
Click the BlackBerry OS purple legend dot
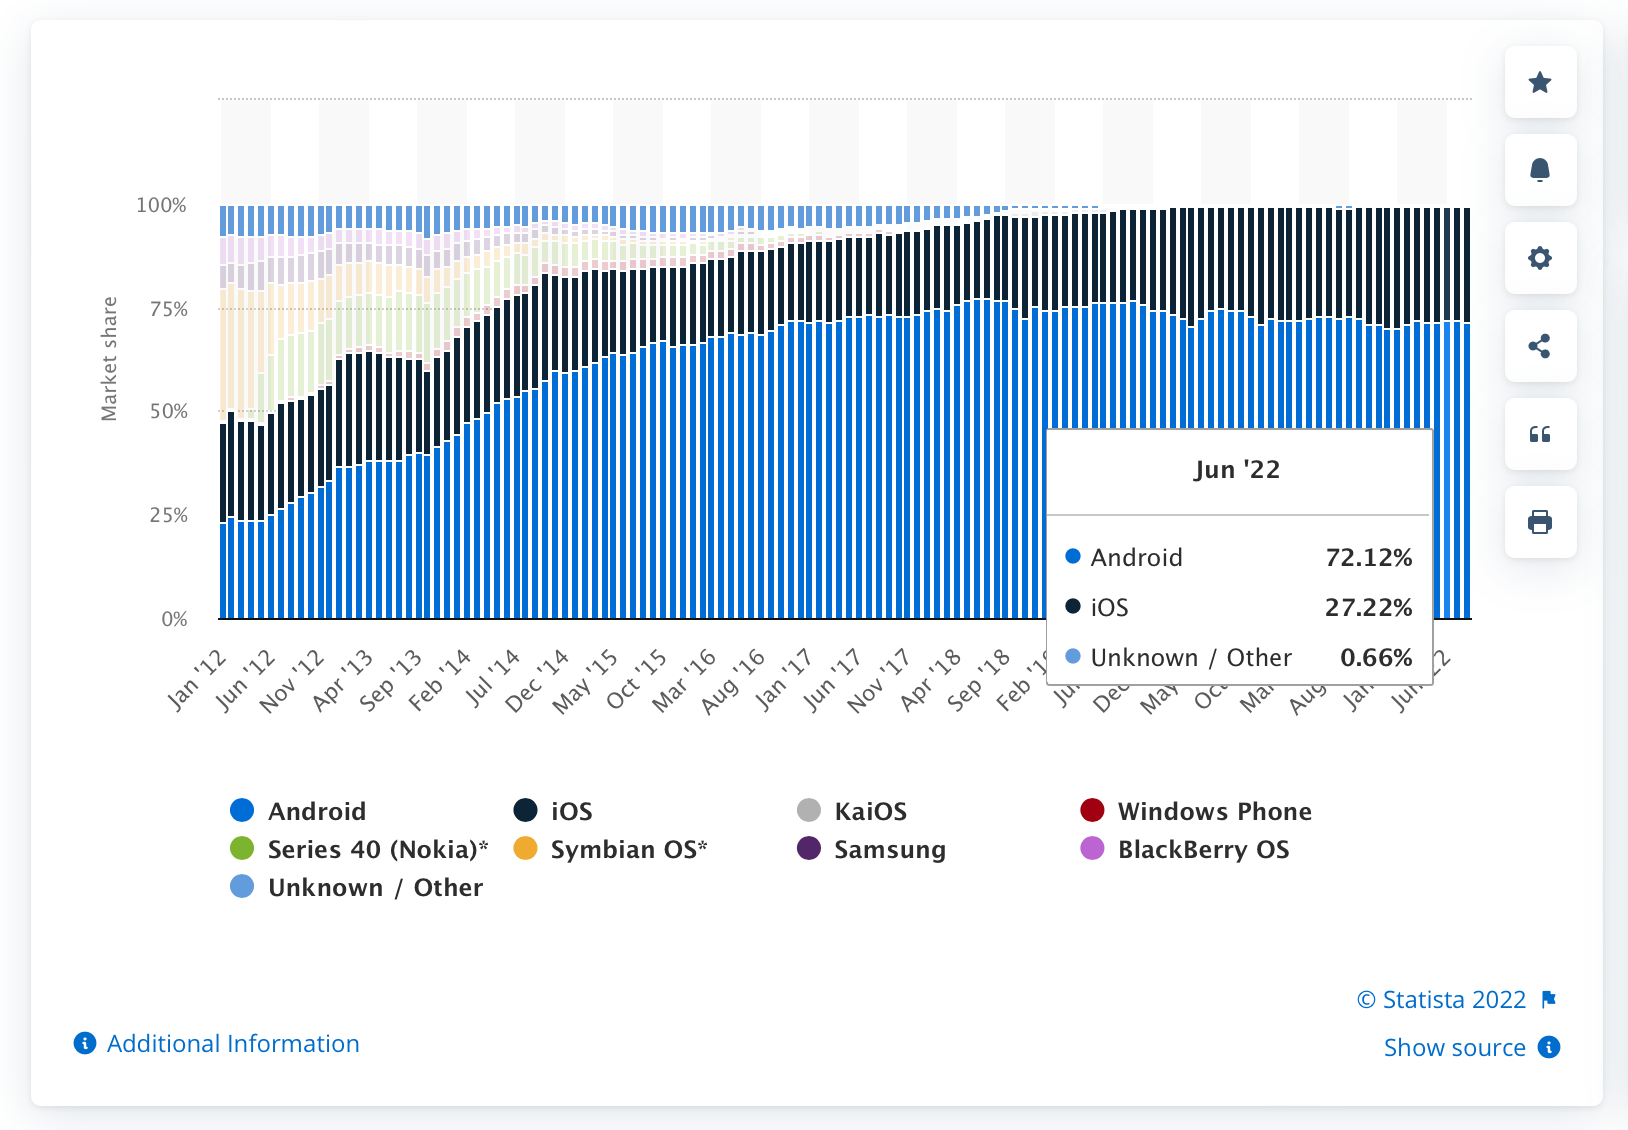[1092, 848]
